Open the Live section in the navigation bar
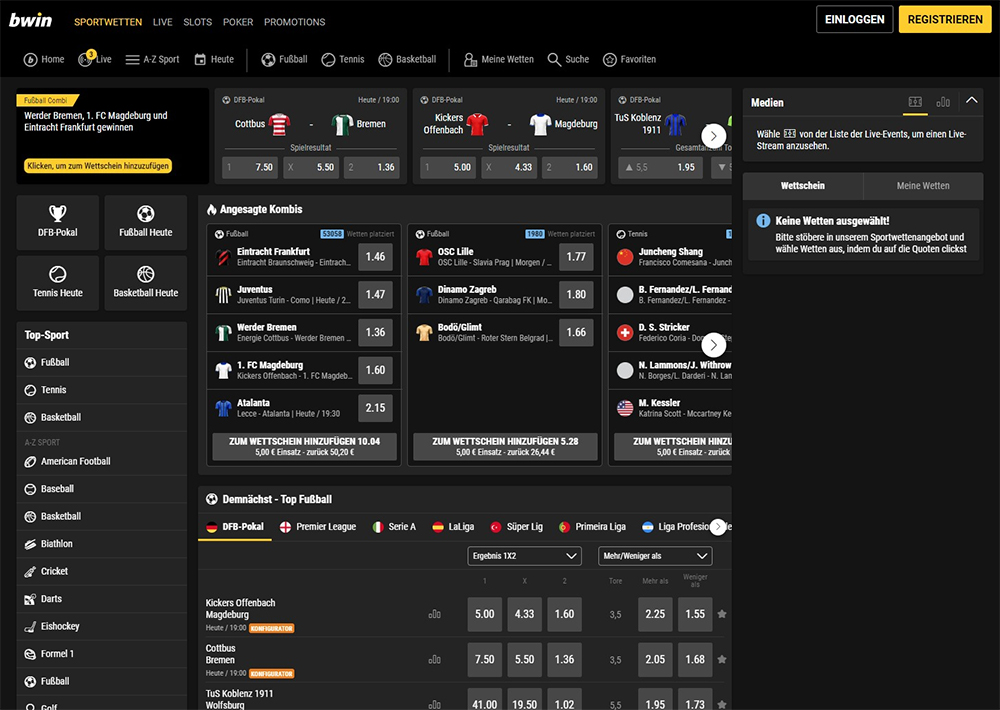 95,59
